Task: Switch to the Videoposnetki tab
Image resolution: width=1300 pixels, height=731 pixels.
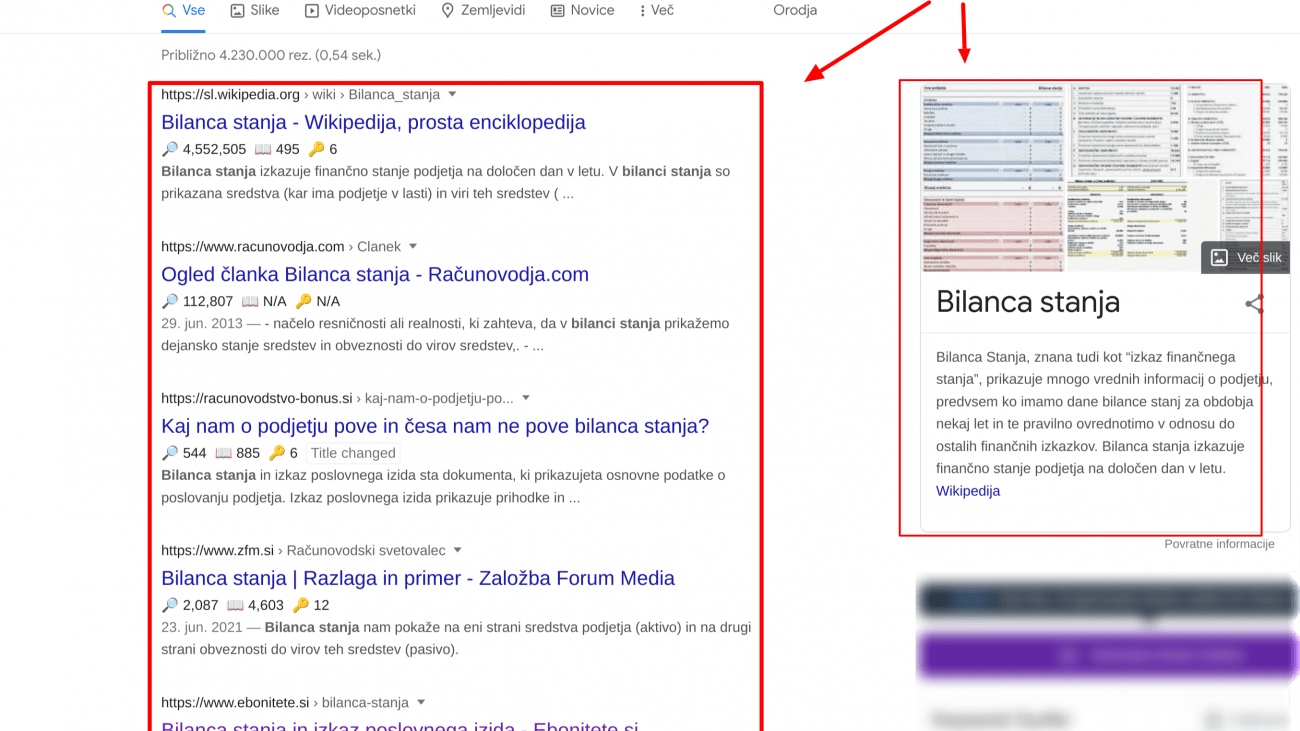Action: [x=360, y=10]
